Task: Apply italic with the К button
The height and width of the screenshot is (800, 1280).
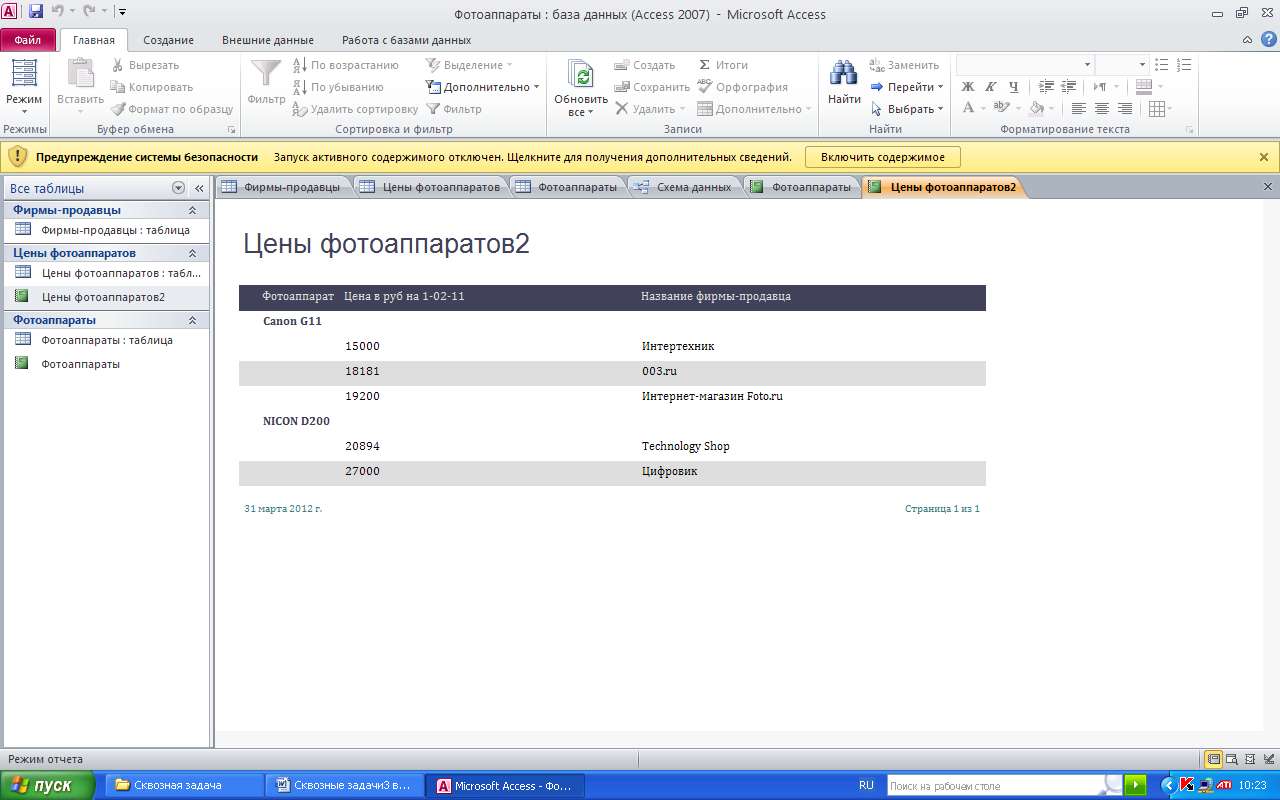Action: 991,87
